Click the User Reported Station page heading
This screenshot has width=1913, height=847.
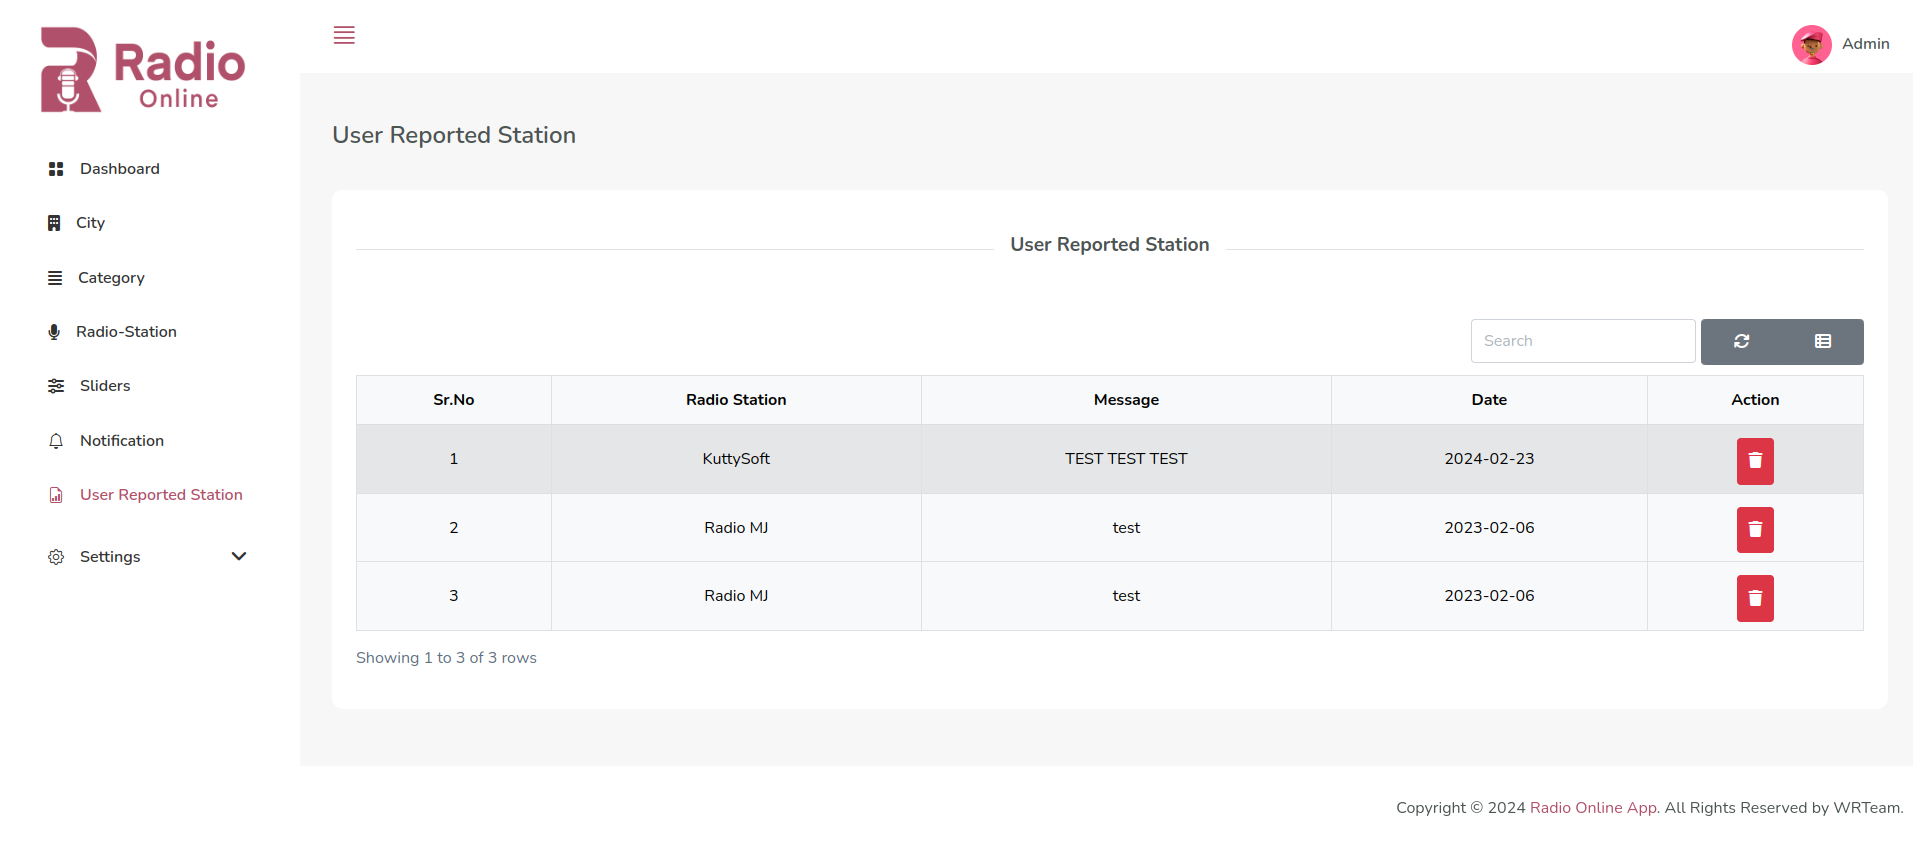pos(454,135)
